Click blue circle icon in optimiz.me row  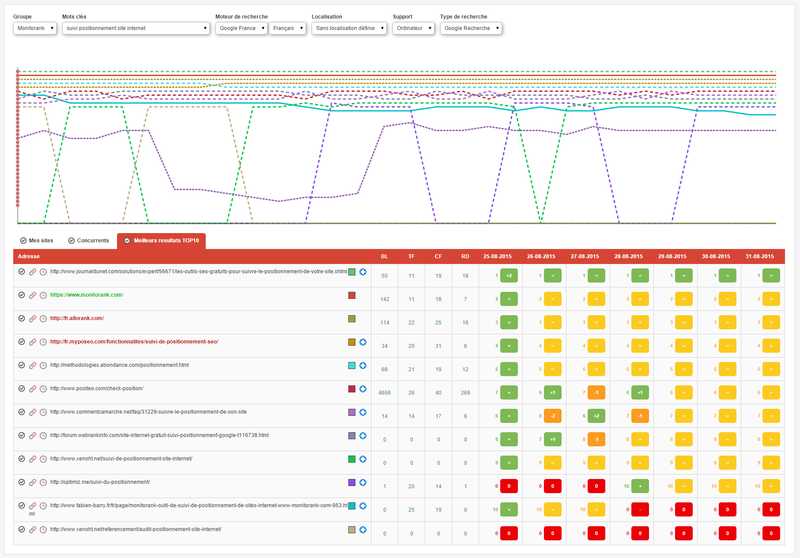coord(363,483)
